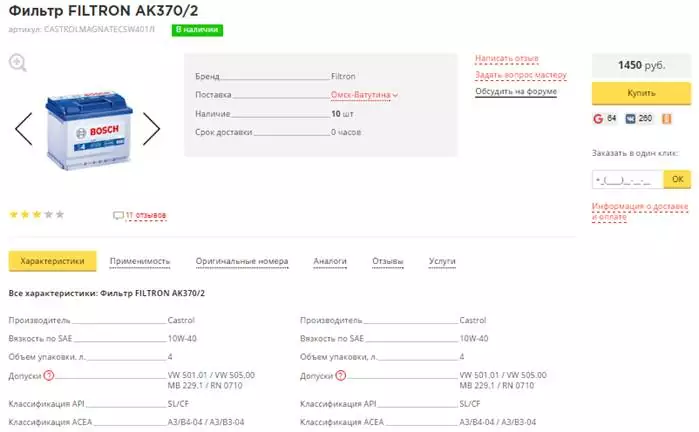Switch to the Услуги tab
This screenshot has height=432, width=699.
pos(442,261)
